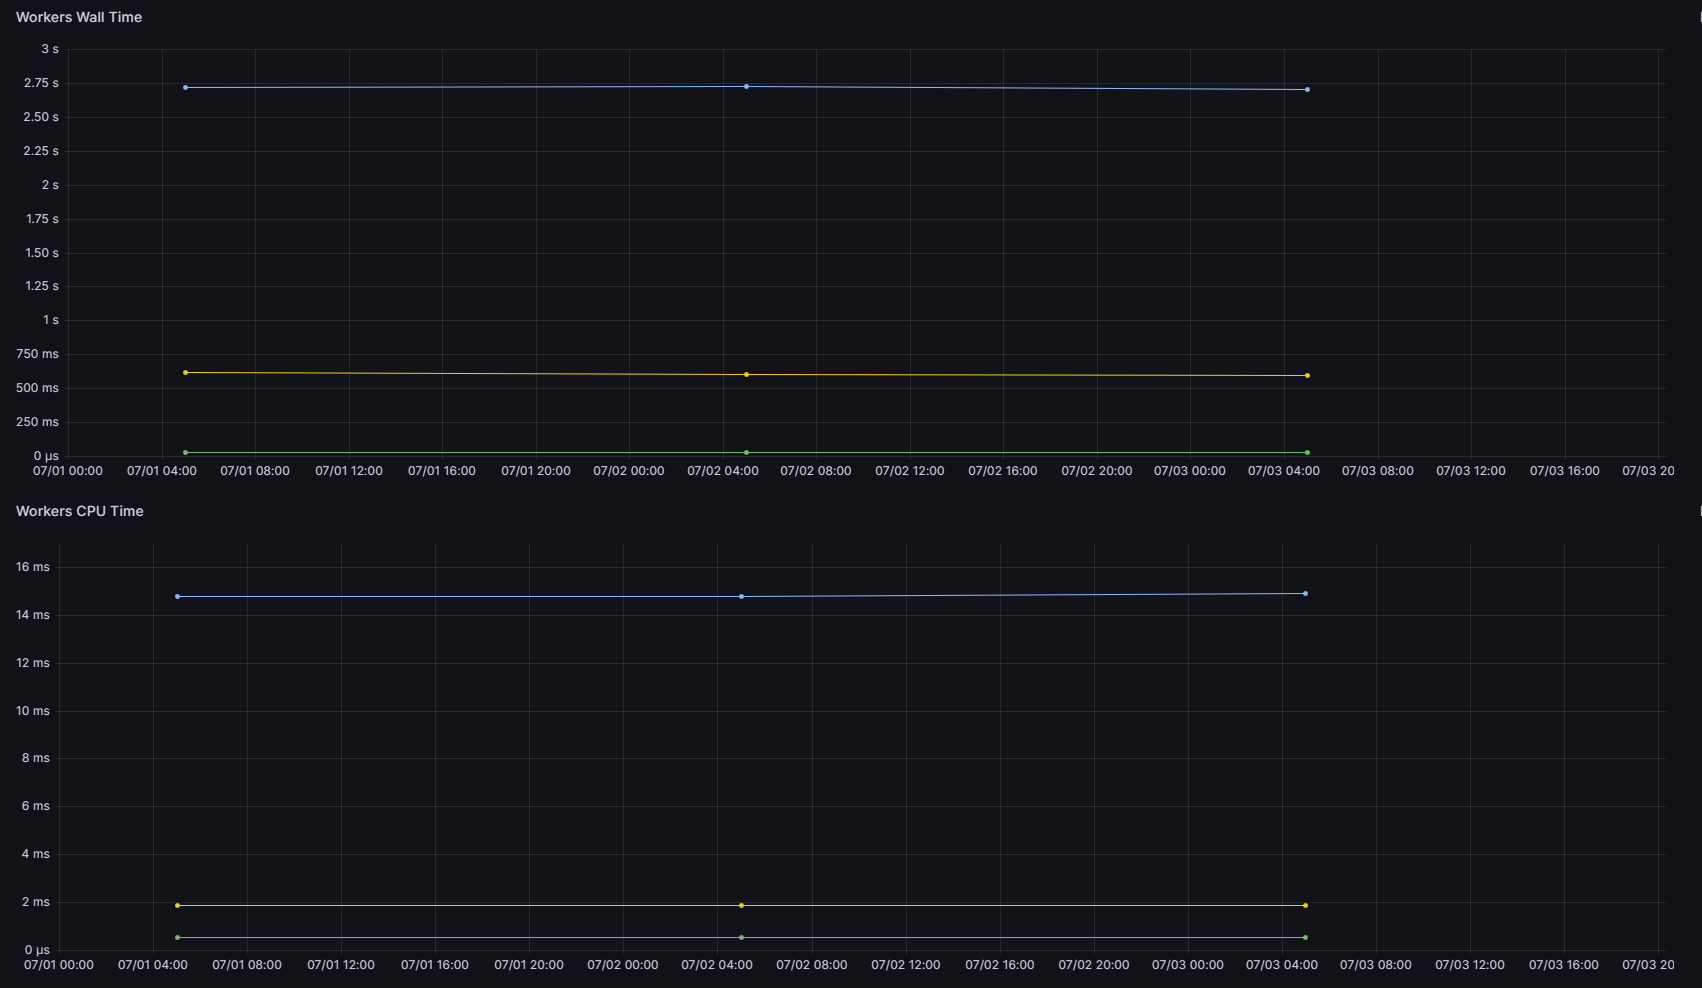Select yellow 07/01 data point in Wall Time chart
1702x988 pixels.
[185, 373]
